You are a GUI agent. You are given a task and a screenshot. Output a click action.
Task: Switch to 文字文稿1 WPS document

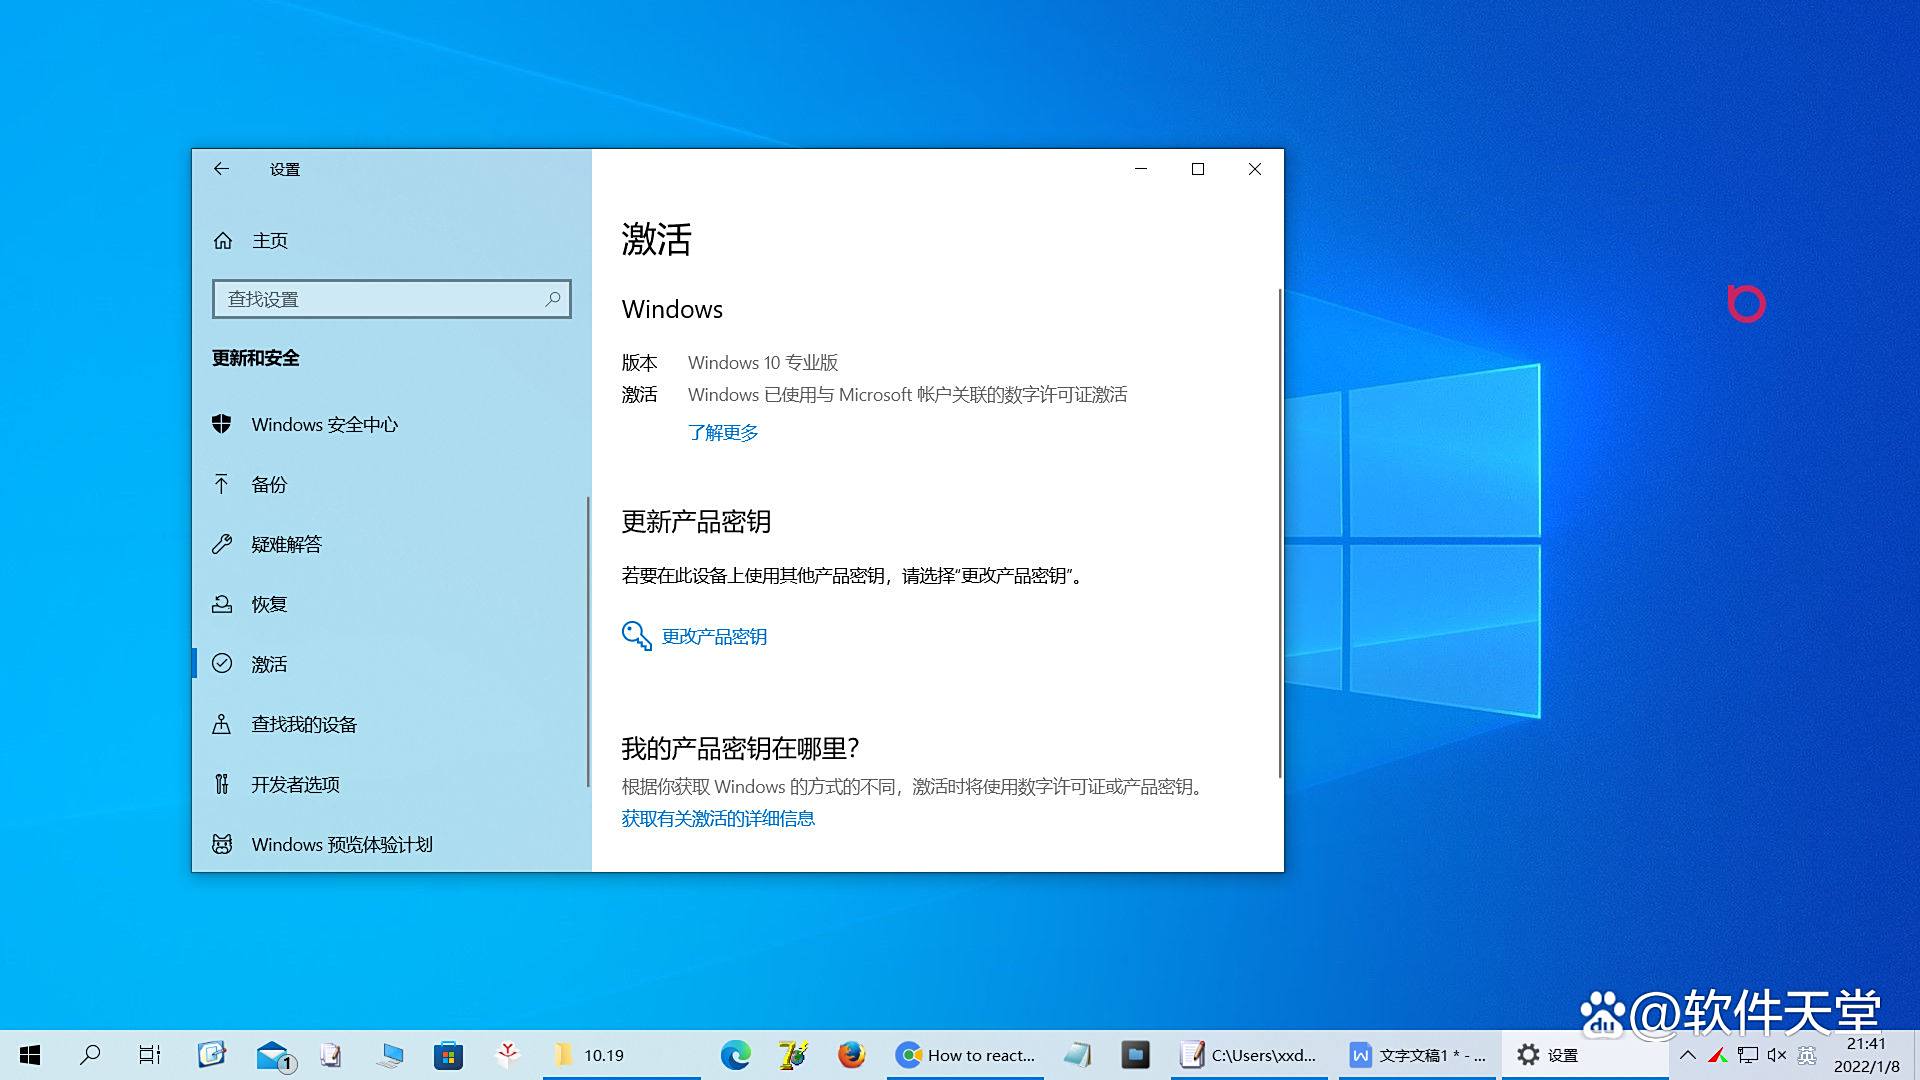[x=1418, y=1055]
